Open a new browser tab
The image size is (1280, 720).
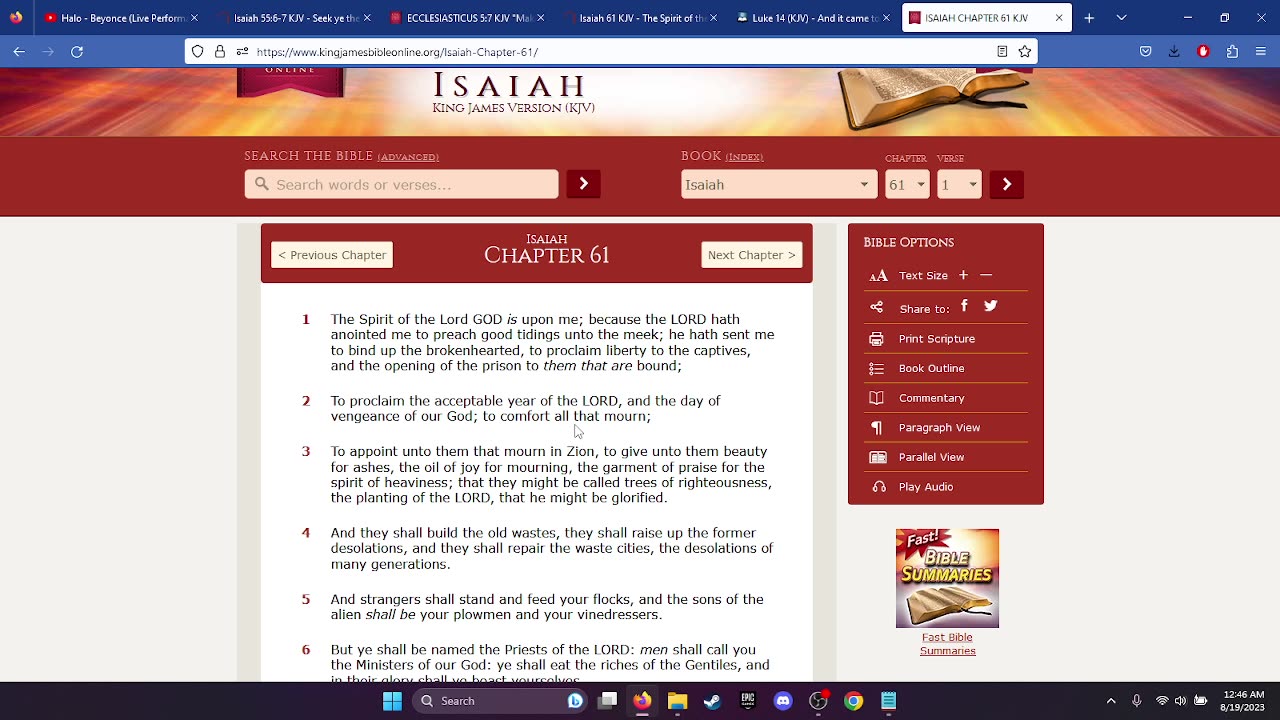[x=1089, y=18]
